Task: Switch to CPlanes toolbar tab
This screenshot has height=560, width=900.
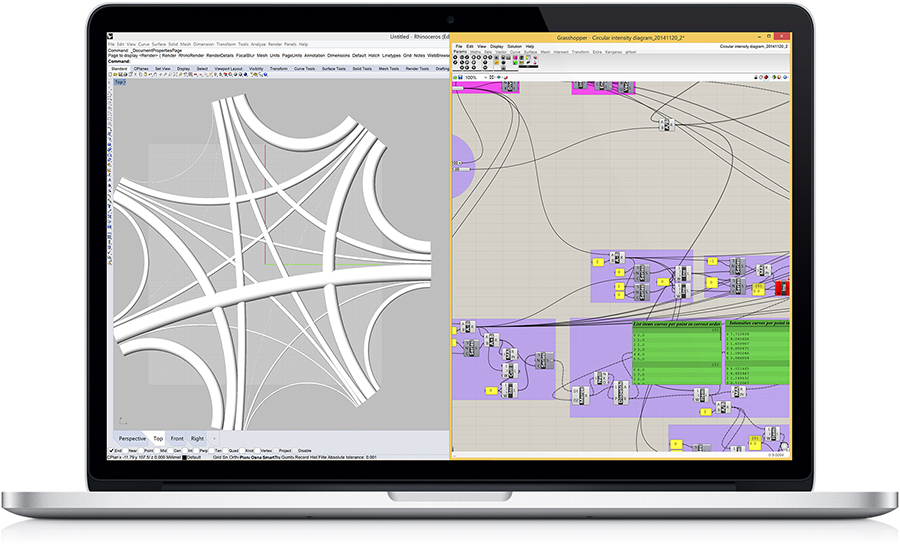Action: (141, 69)
